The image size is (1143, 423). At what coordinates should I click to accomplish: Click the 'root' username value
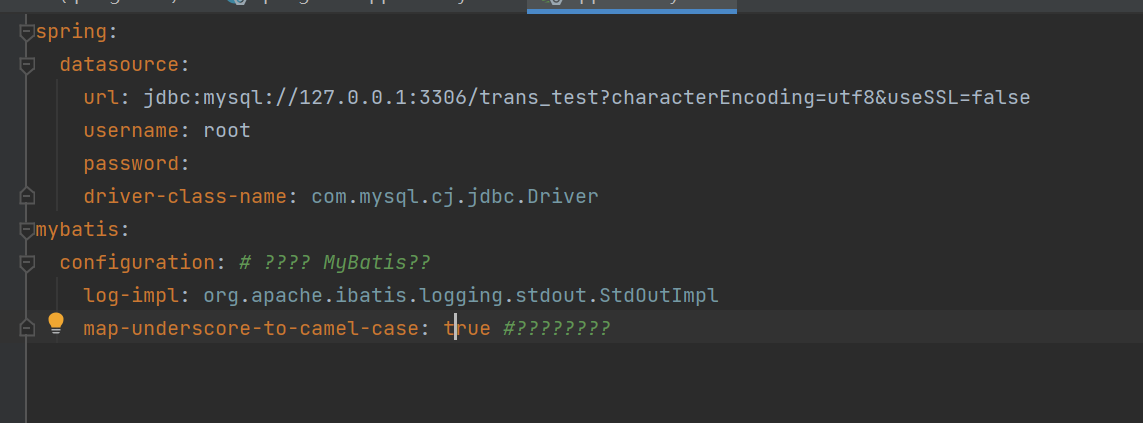coord(227,131)
